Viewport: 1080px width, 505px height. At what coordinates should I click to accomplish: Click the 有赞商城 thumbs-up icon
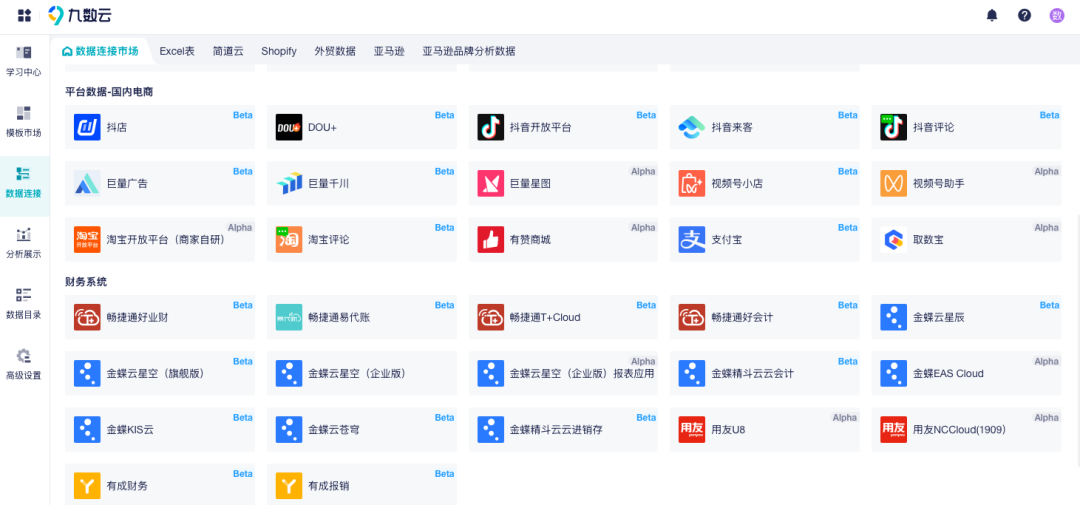pyautogui.click(x=490, y=240)
